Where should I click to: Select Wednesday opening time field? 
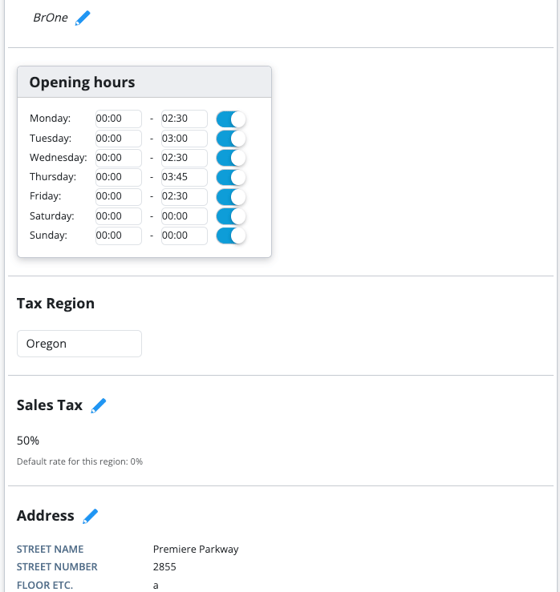[118, 158]
